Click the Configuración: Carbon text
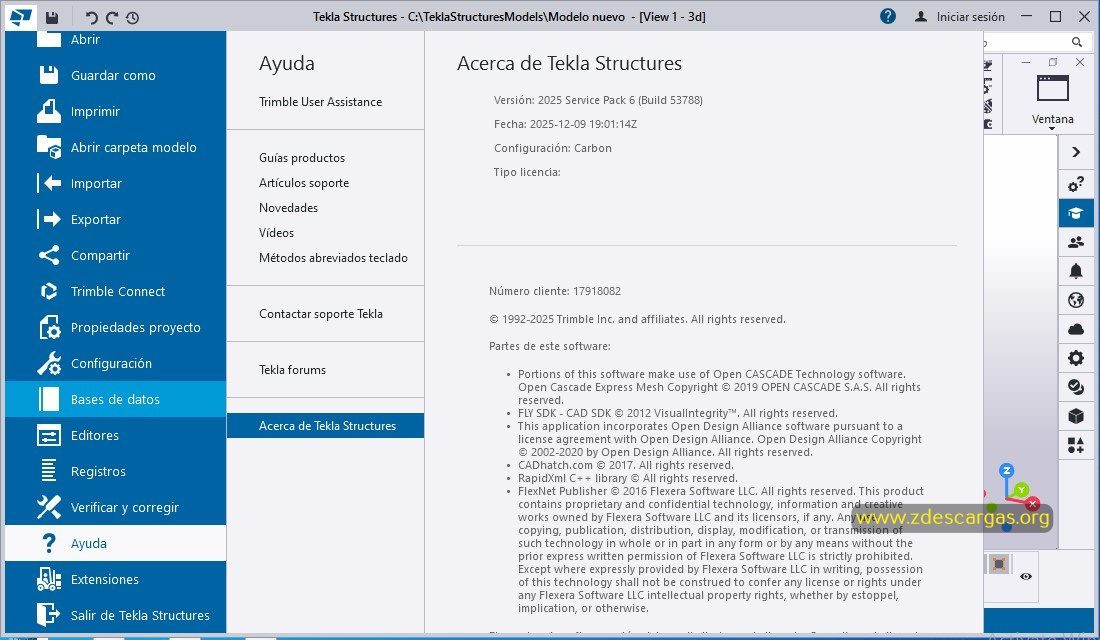 click(x=553, y=148)
